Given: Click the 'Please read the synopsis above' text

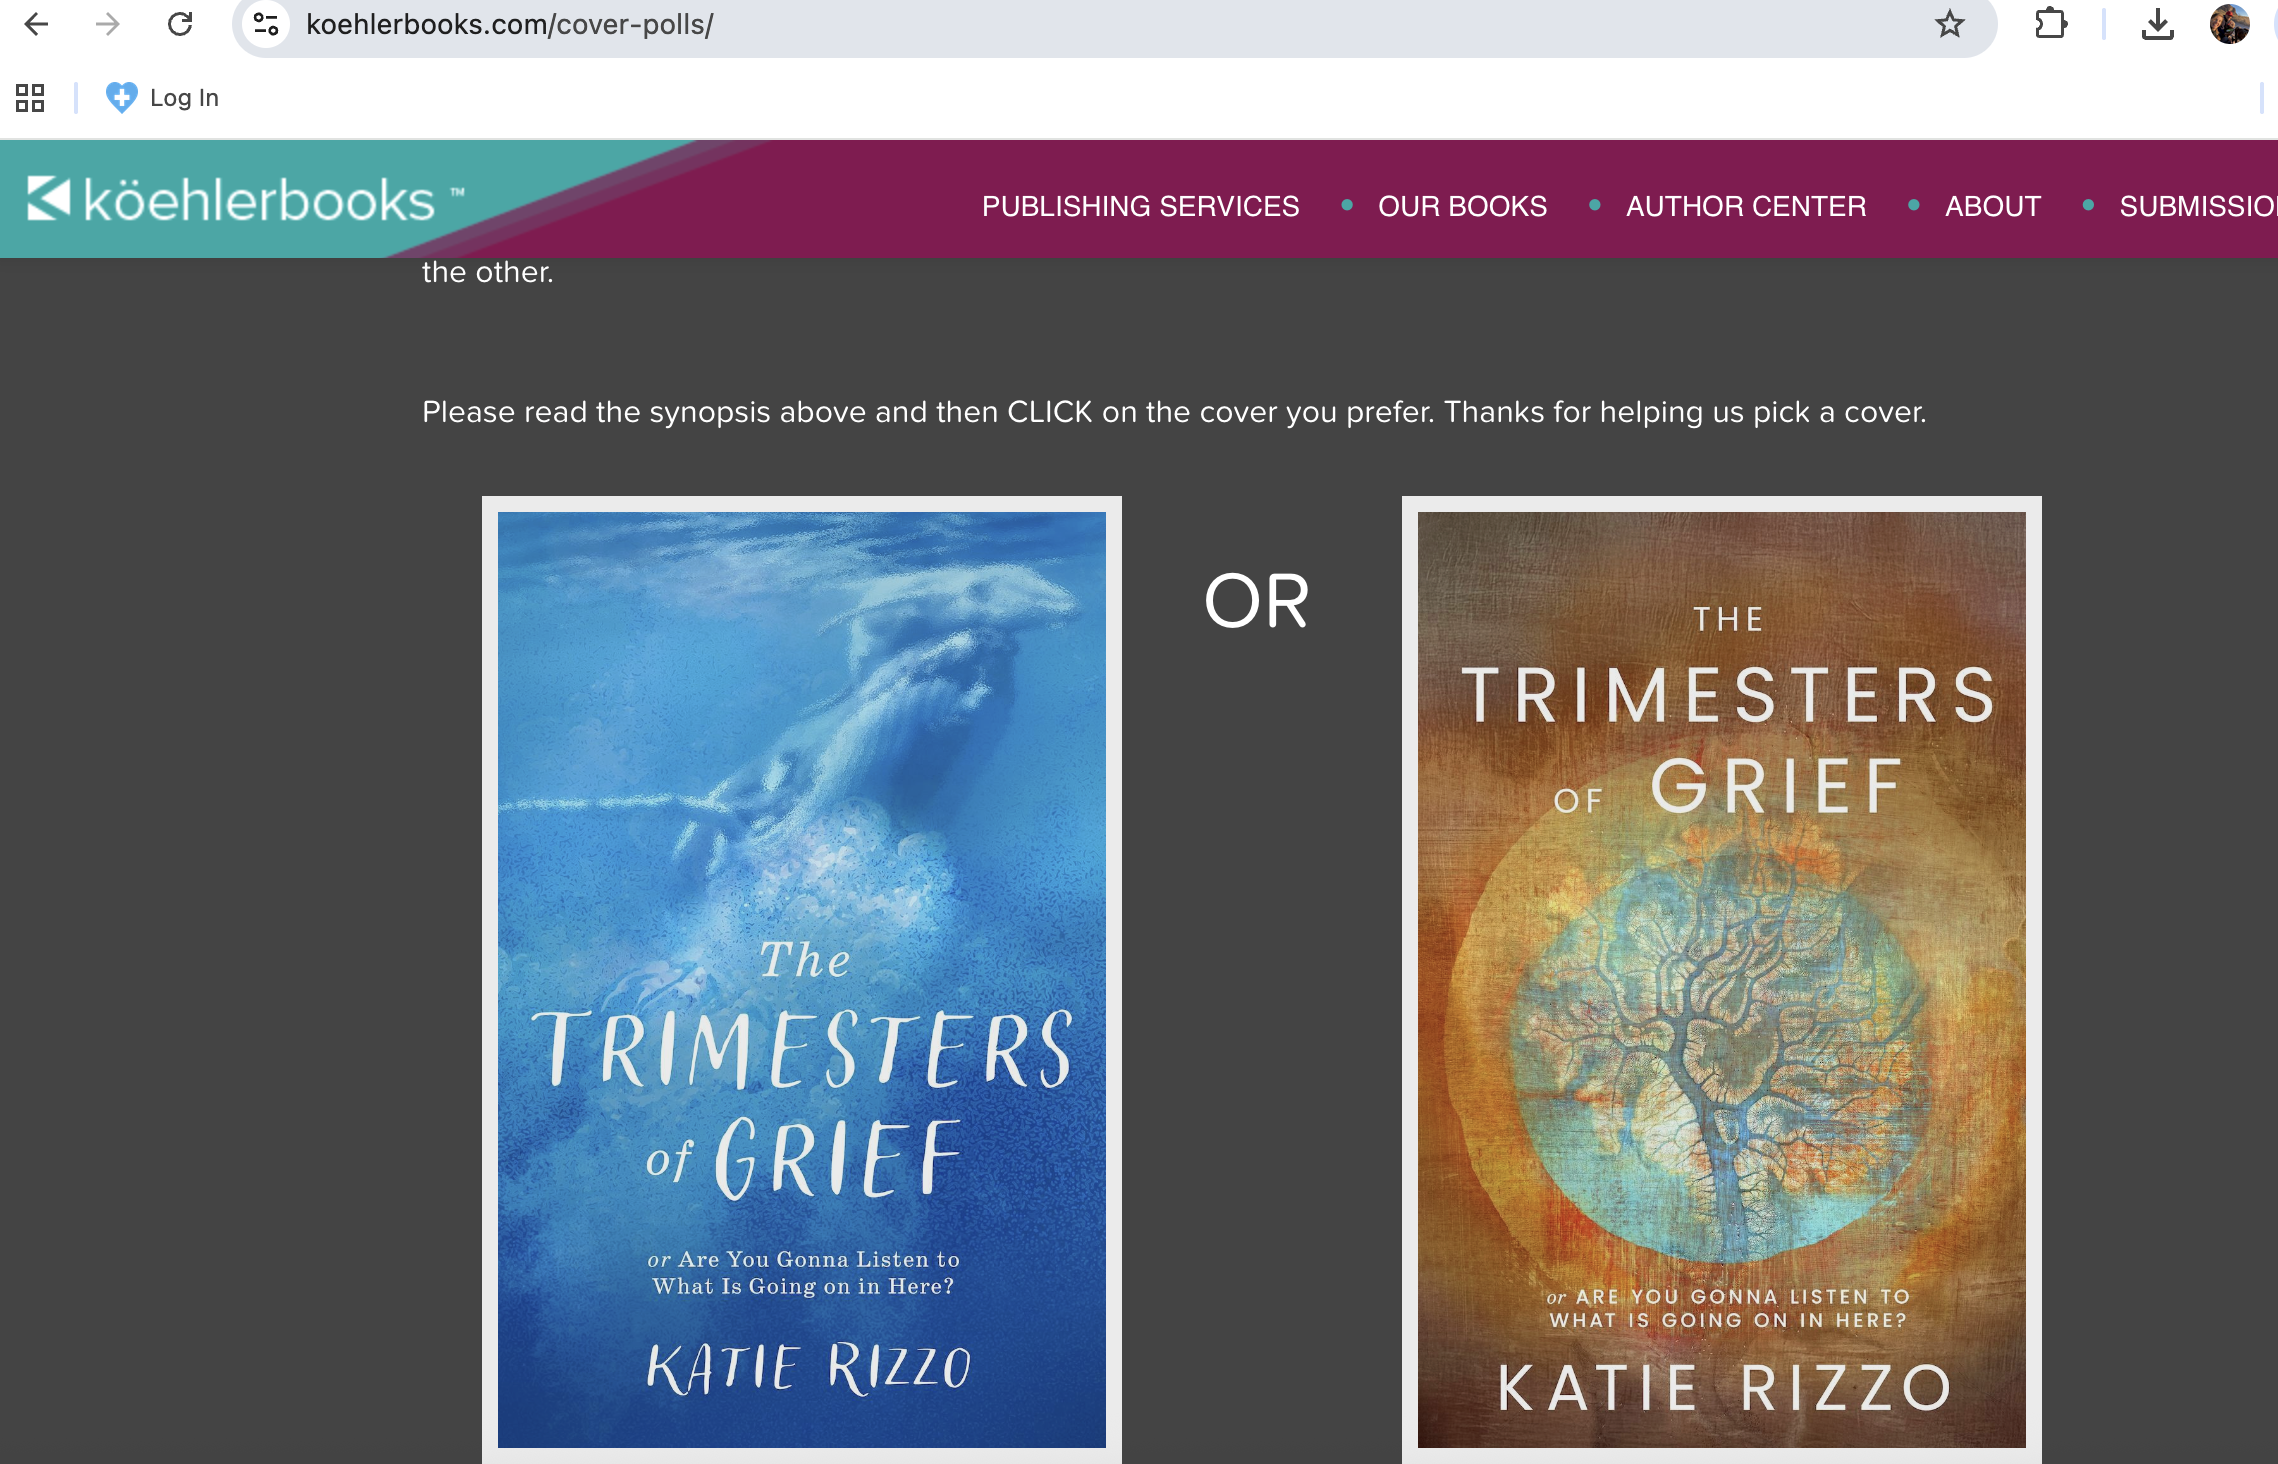Looking at the screenshot, I should pyautogui.click(x=1174, y=412).
